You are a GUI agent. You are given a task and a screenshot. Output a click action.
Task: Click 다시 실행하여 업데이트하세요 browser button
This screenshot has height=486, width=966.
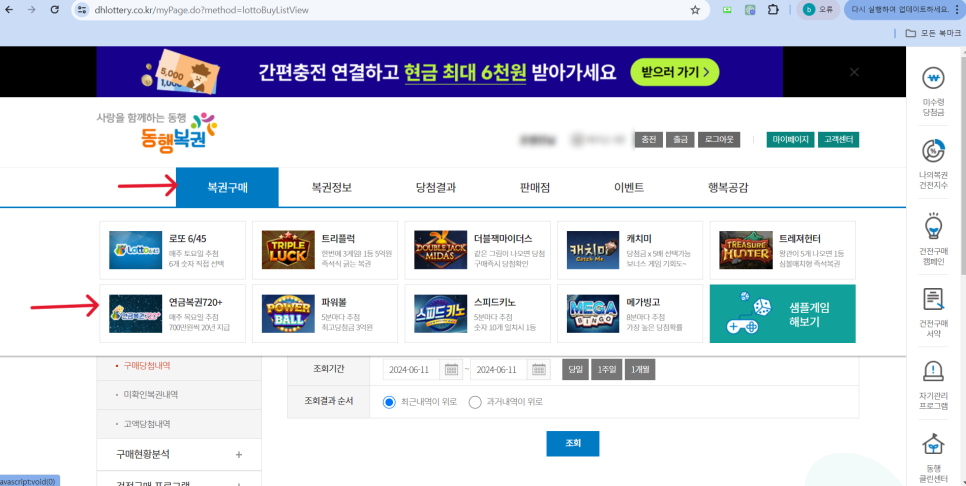(904, 10)
